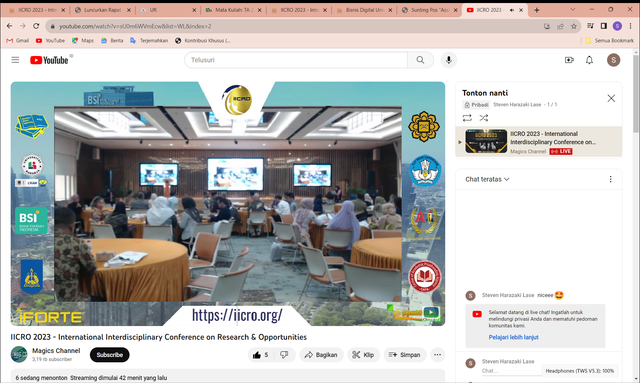The image size is (640, 383).
Task: Click the address bar URL
Action: pos(135,27)
